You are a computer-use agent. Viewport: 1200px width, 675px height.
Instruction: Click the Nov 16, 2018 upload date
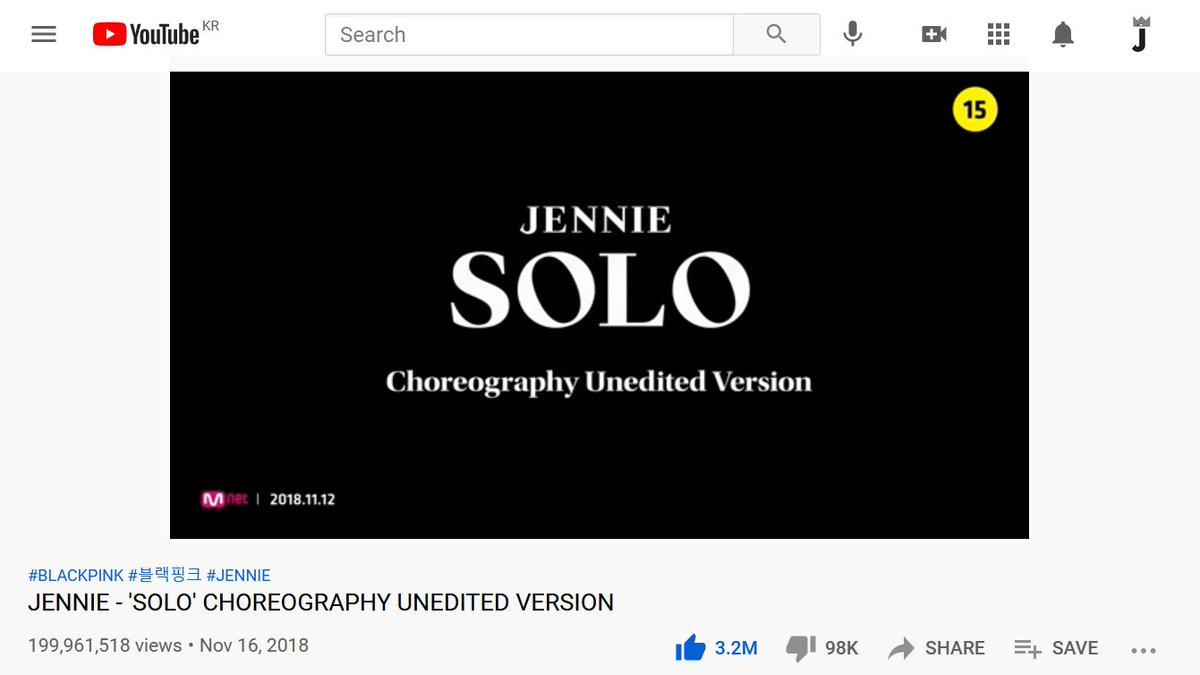point(254,645)
